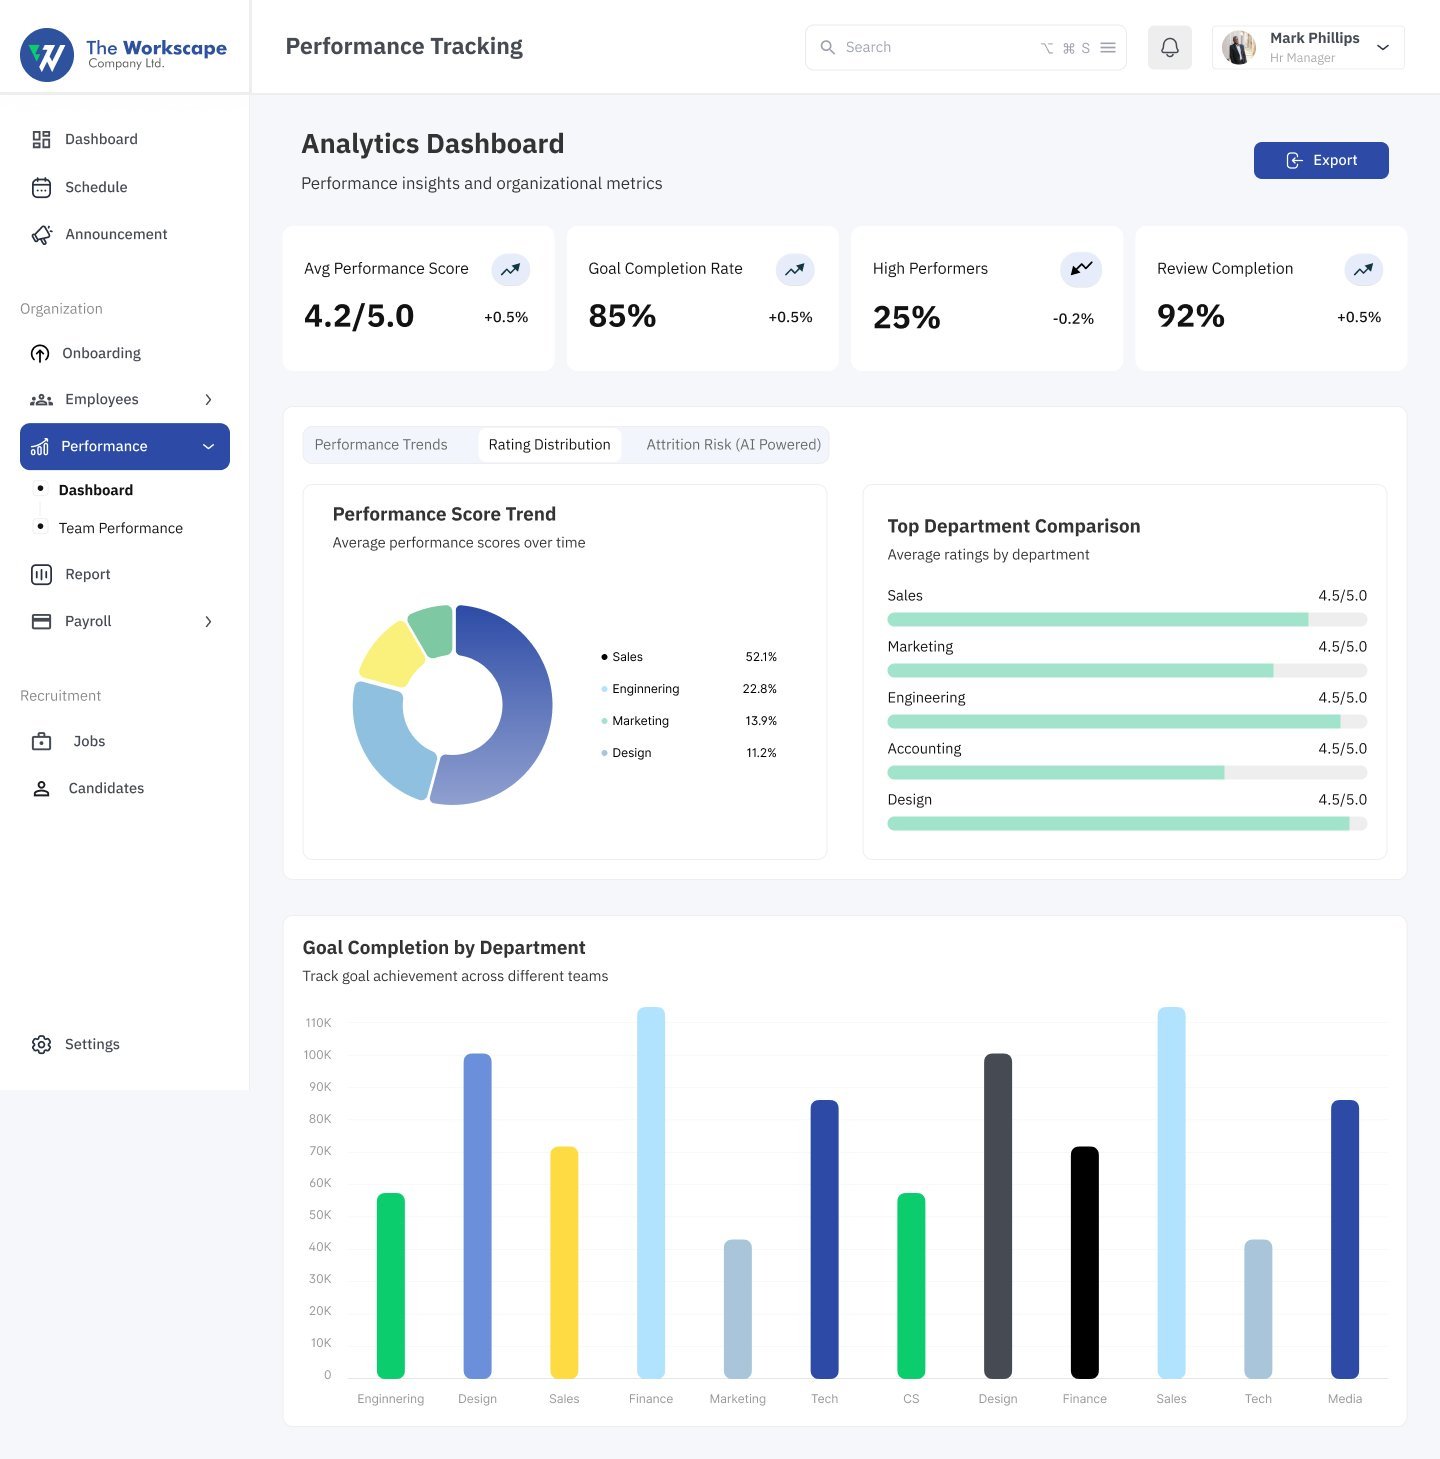Click the Review Completion trend icon
1440x1459 pixels.
click(x=1363, y=269)
